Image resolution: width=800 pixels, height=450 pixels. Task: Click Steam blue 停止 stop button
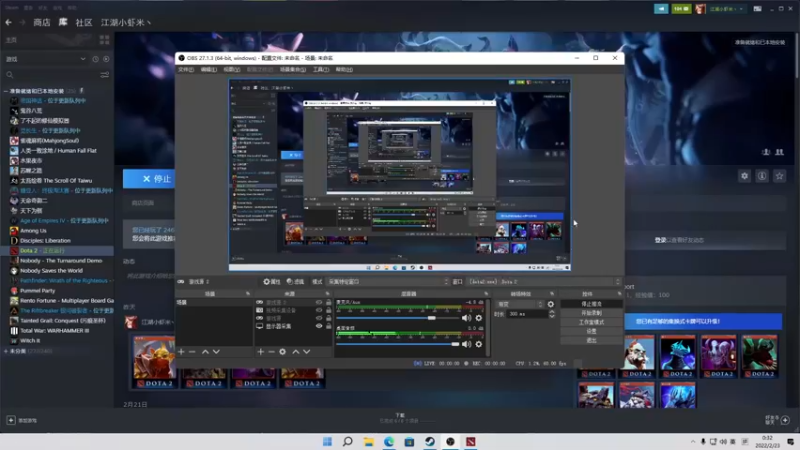coord(149,179)
